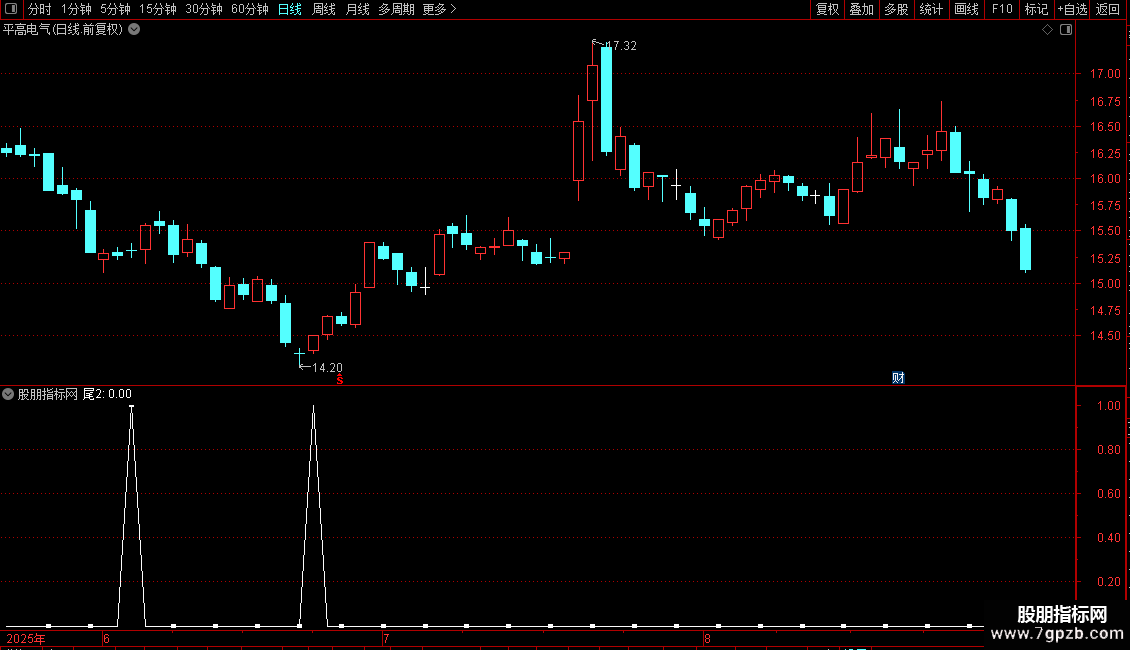Click the 14.20 low price label
Viewport: 1130px width, 650px height.
(x=327, y=368)
